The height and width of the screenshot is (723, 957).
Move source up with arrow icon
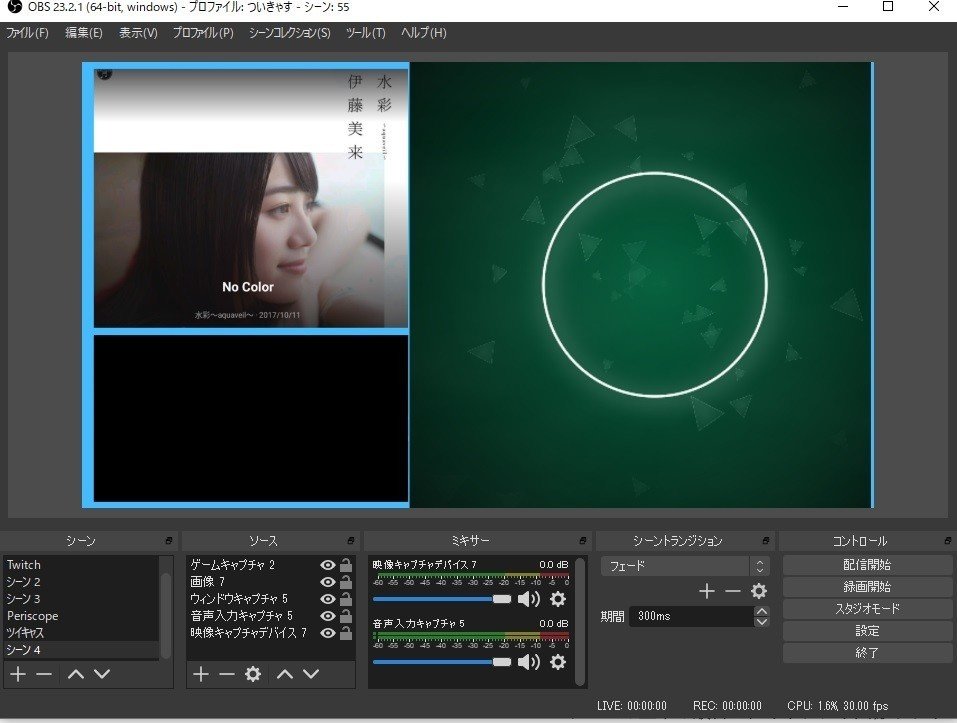(x=285, y=674)
